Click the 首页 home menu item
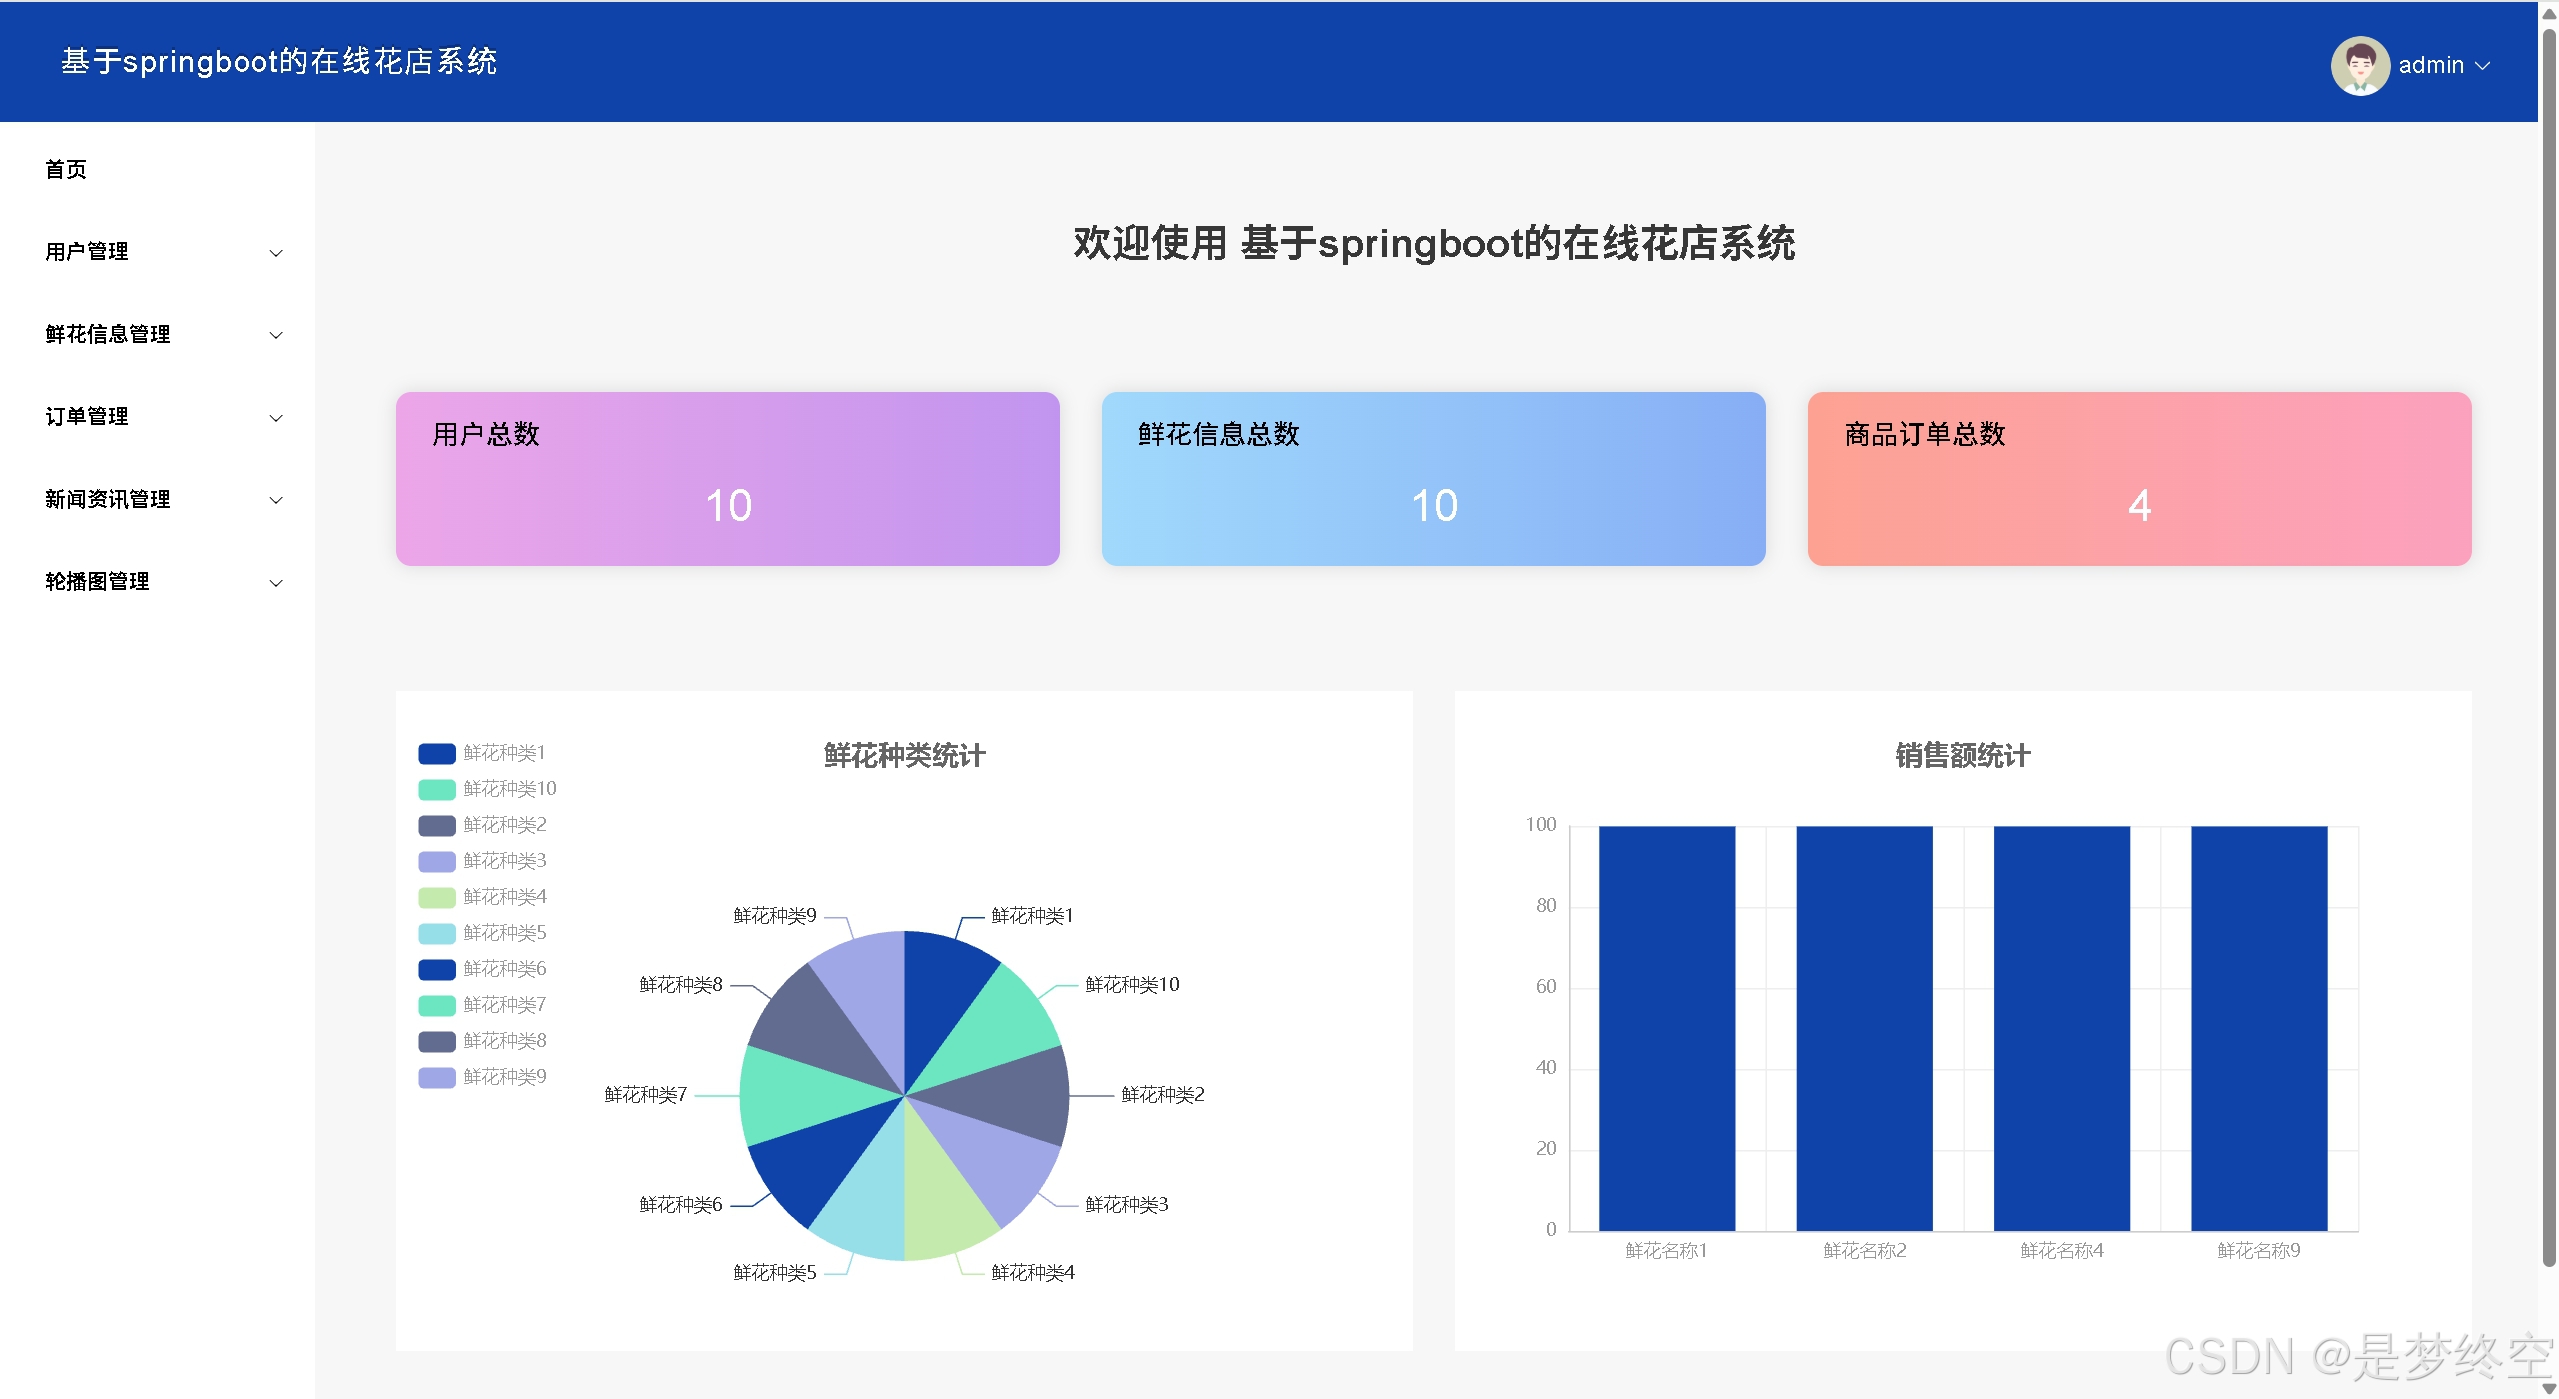 (66, 169)
